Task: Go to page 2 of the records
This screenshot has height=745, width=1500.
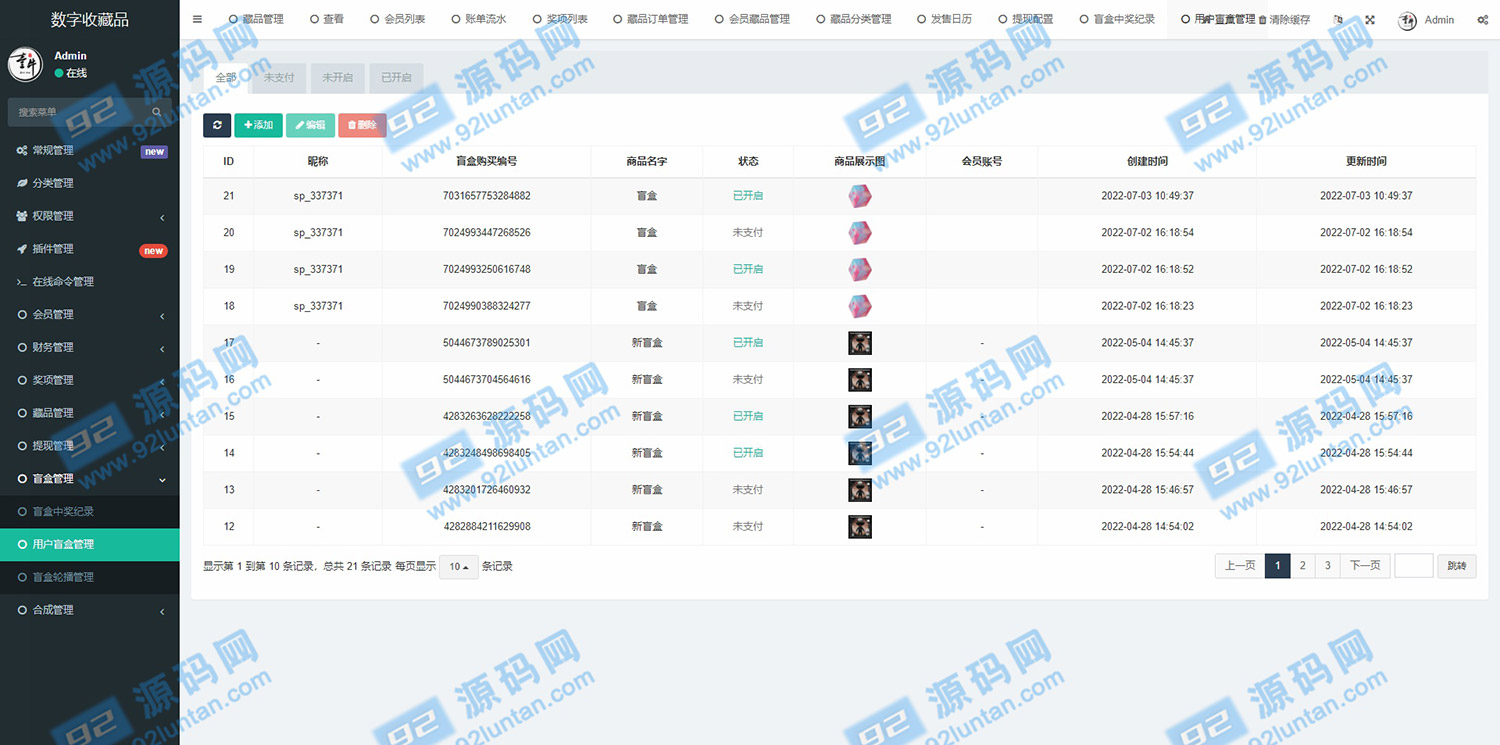Action: tap(1302, 566)
